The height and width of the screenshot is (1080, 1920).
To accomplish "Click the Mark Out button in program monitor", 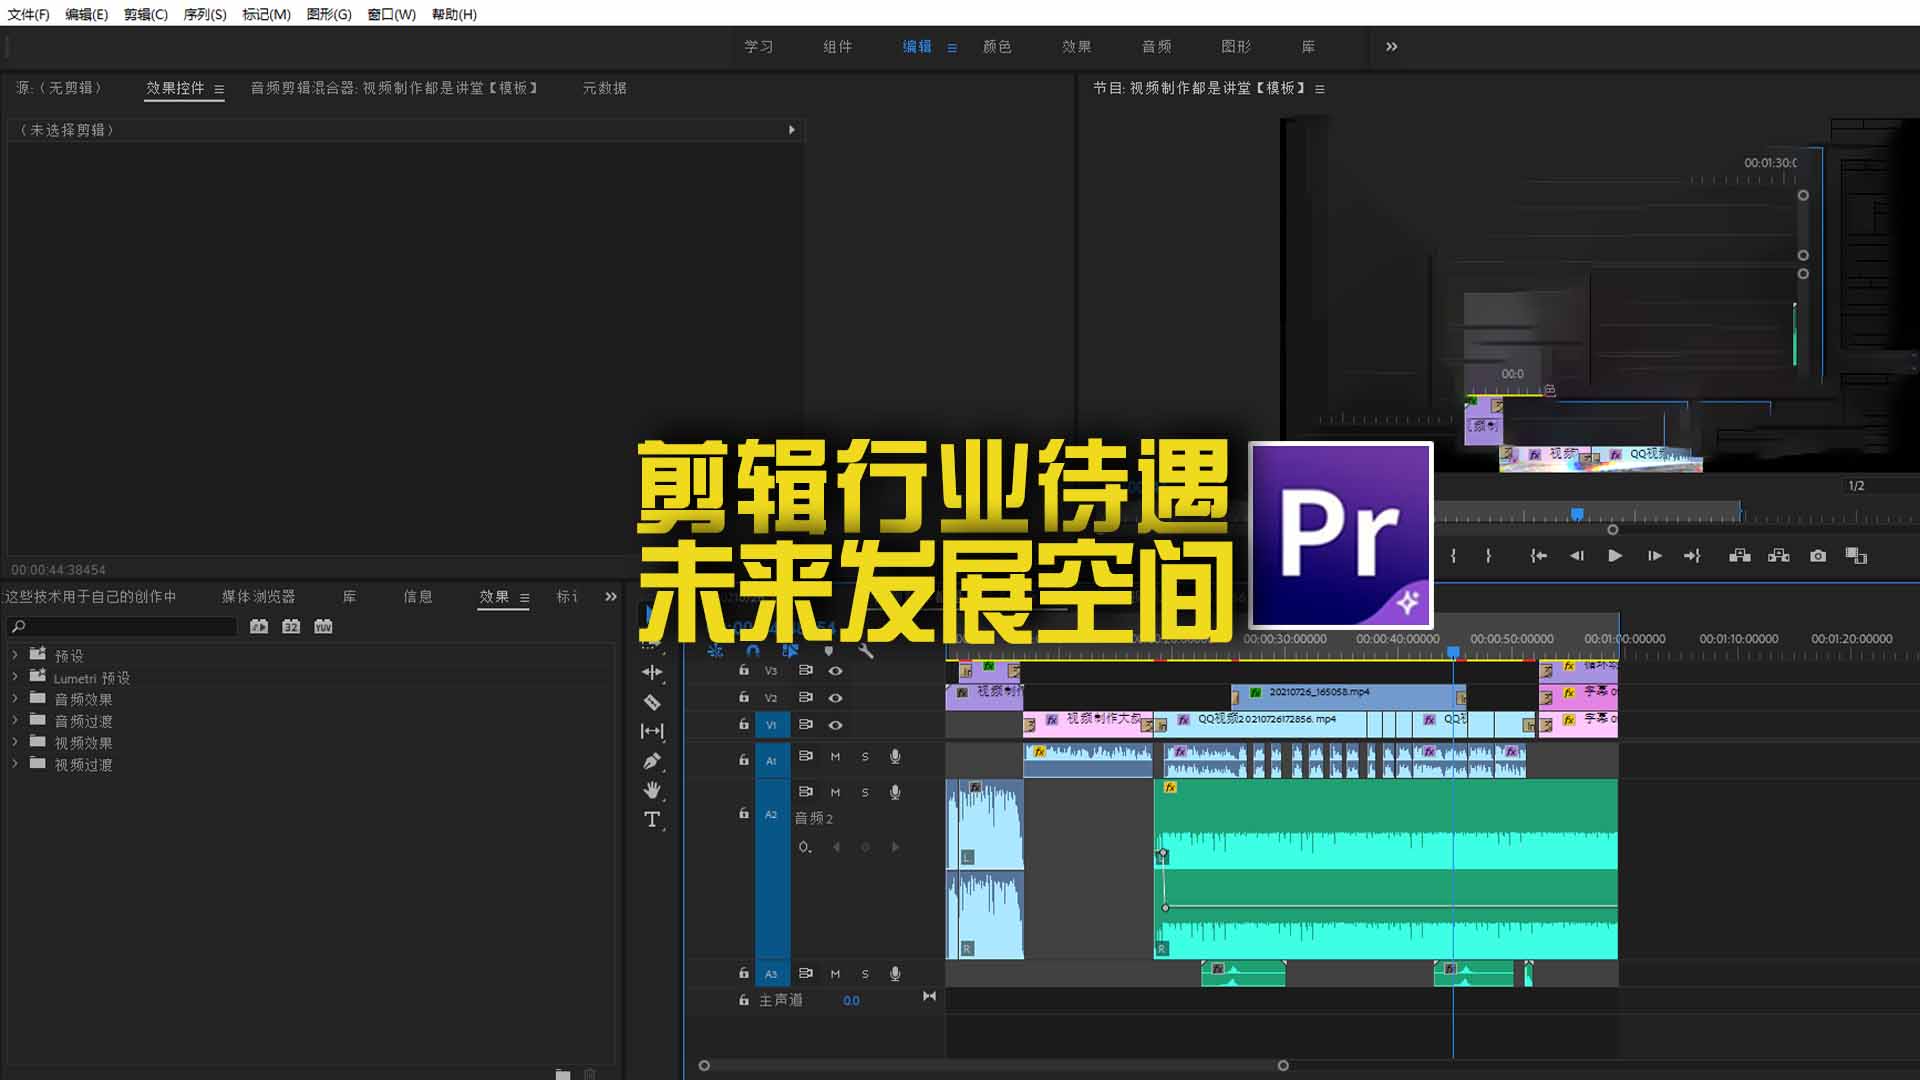I will click(x=1488, y=556).
